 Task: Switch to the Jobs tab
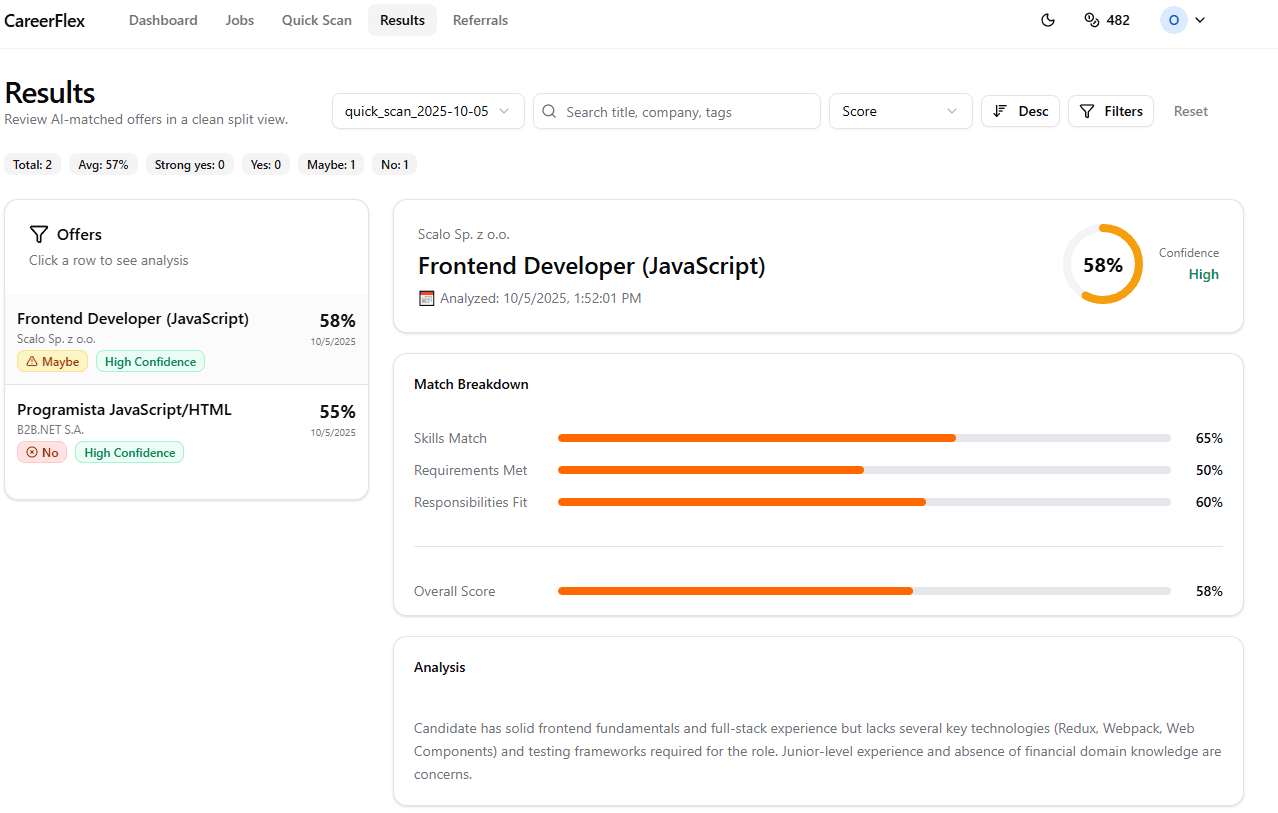coord(239,20)
